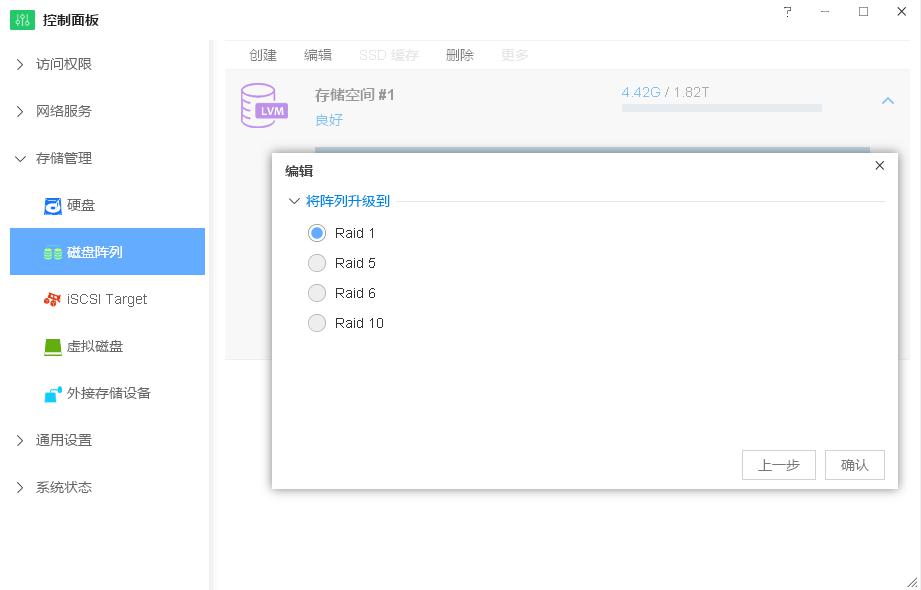Click the disk array icon
The width and height of the screenshot is (921, 590).
point(53,253)
